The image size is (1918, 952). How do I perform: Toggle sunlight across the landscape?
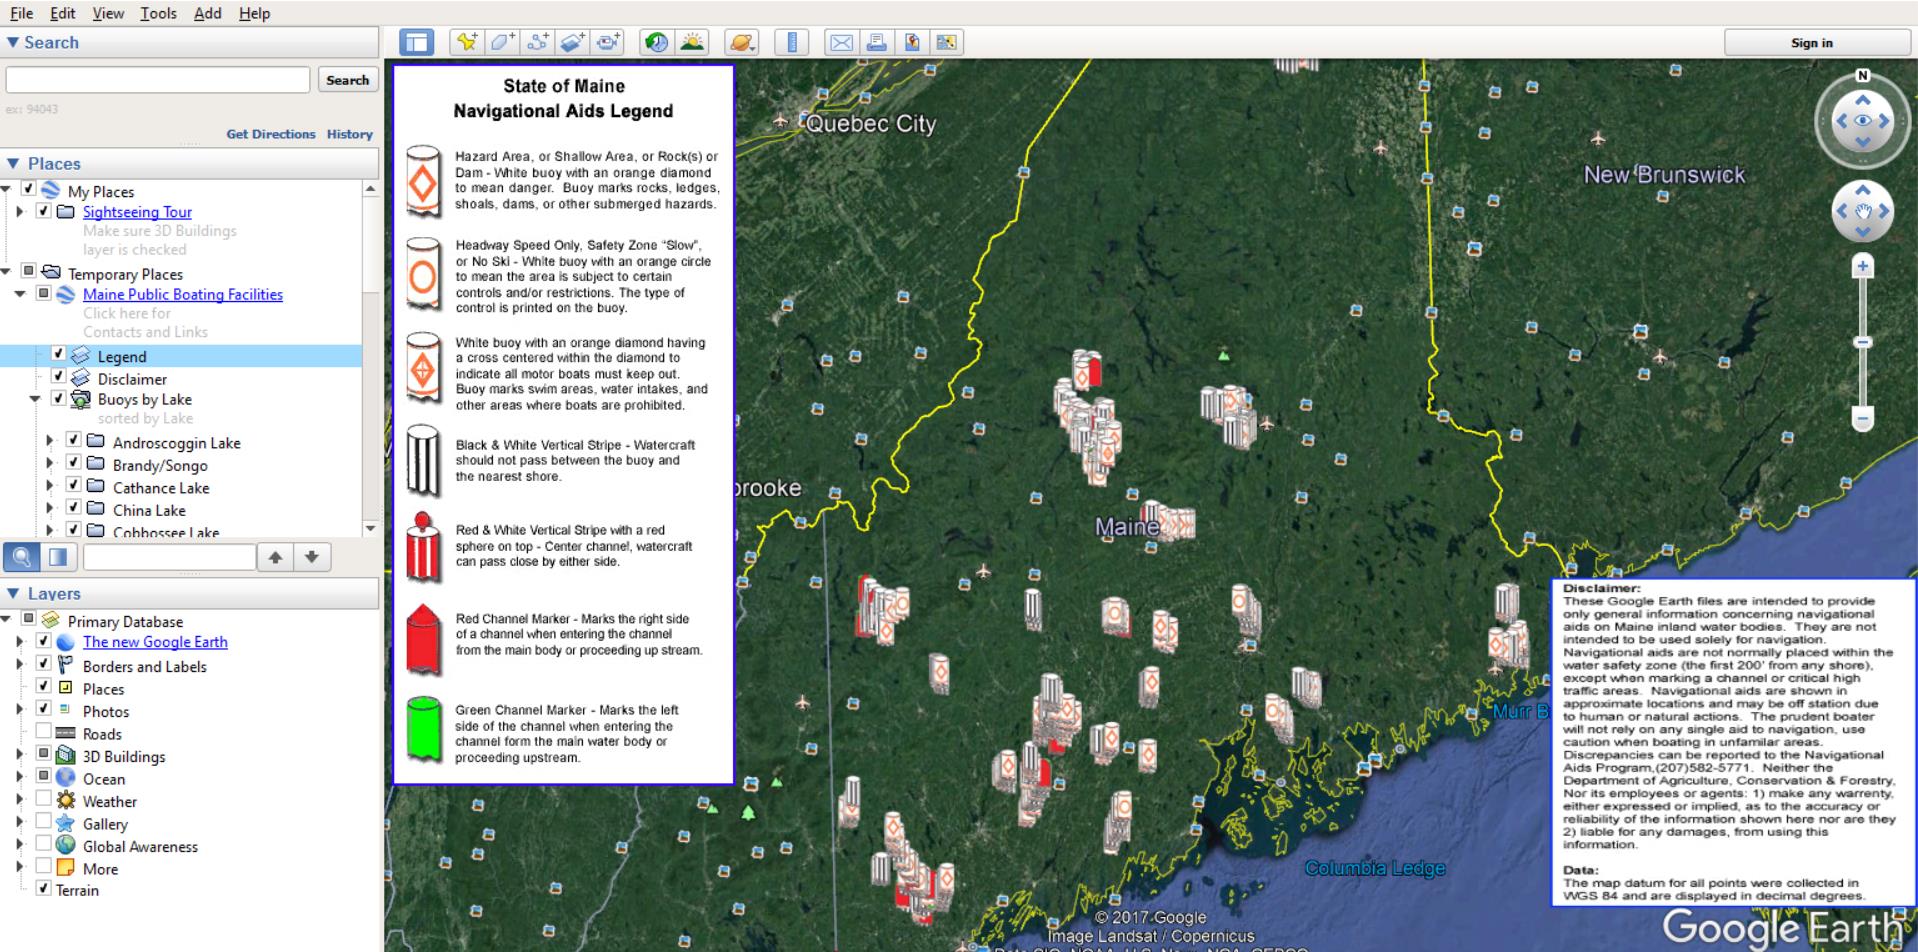click(692, 42)
